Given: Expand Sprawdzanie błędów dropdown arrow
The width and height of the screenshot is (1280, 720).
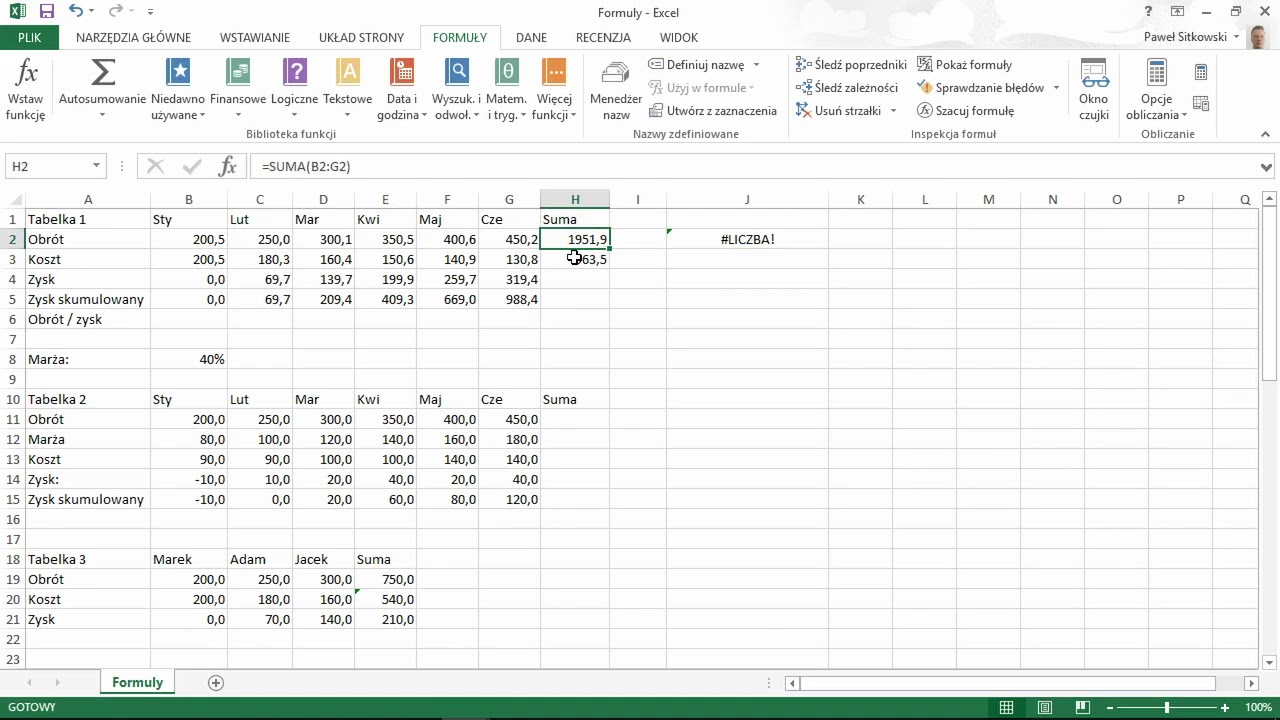Looking at the screenshot, I should click(1056, 87).
